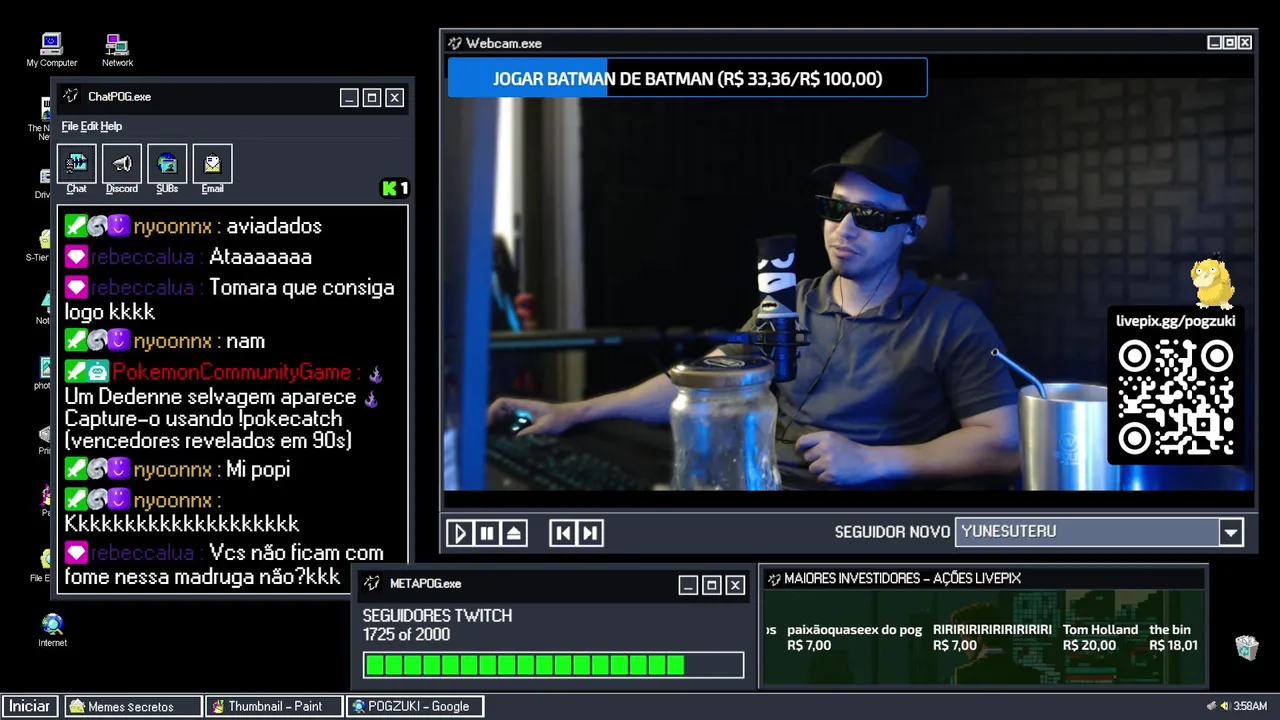Click 'paixãoquaseex do pog' investor entry
The height and width of the screenshot is (720, 1280).
tap(854, 637)
